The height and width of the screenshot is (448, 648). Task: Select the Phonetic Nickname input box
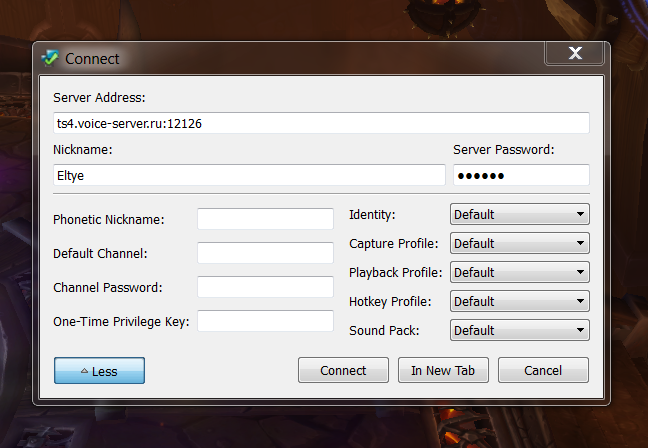coord(265,219)
